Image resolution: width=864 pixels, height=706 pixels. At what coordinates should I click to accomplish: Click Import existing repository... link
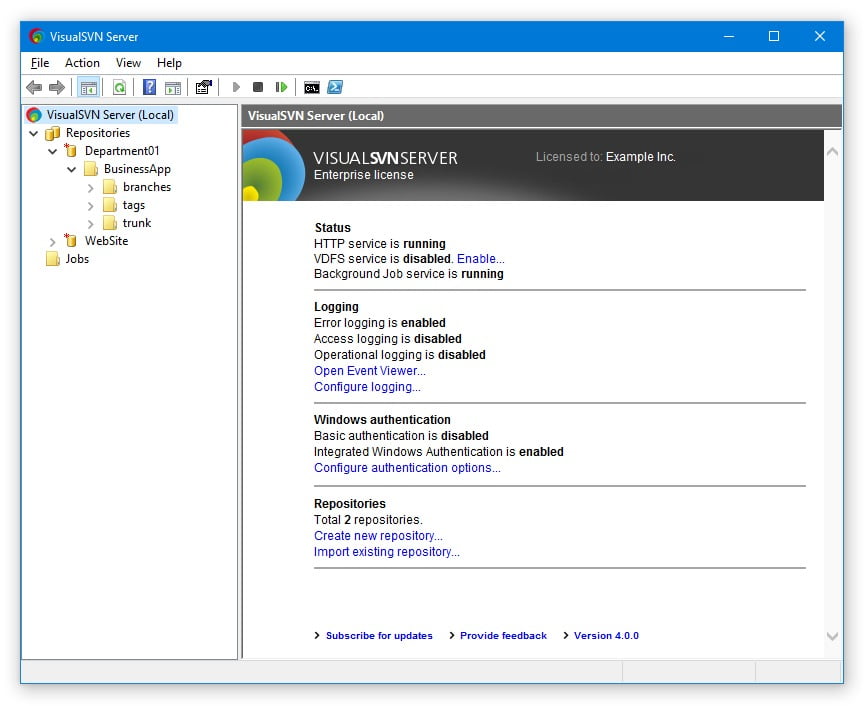click(386, 551)
